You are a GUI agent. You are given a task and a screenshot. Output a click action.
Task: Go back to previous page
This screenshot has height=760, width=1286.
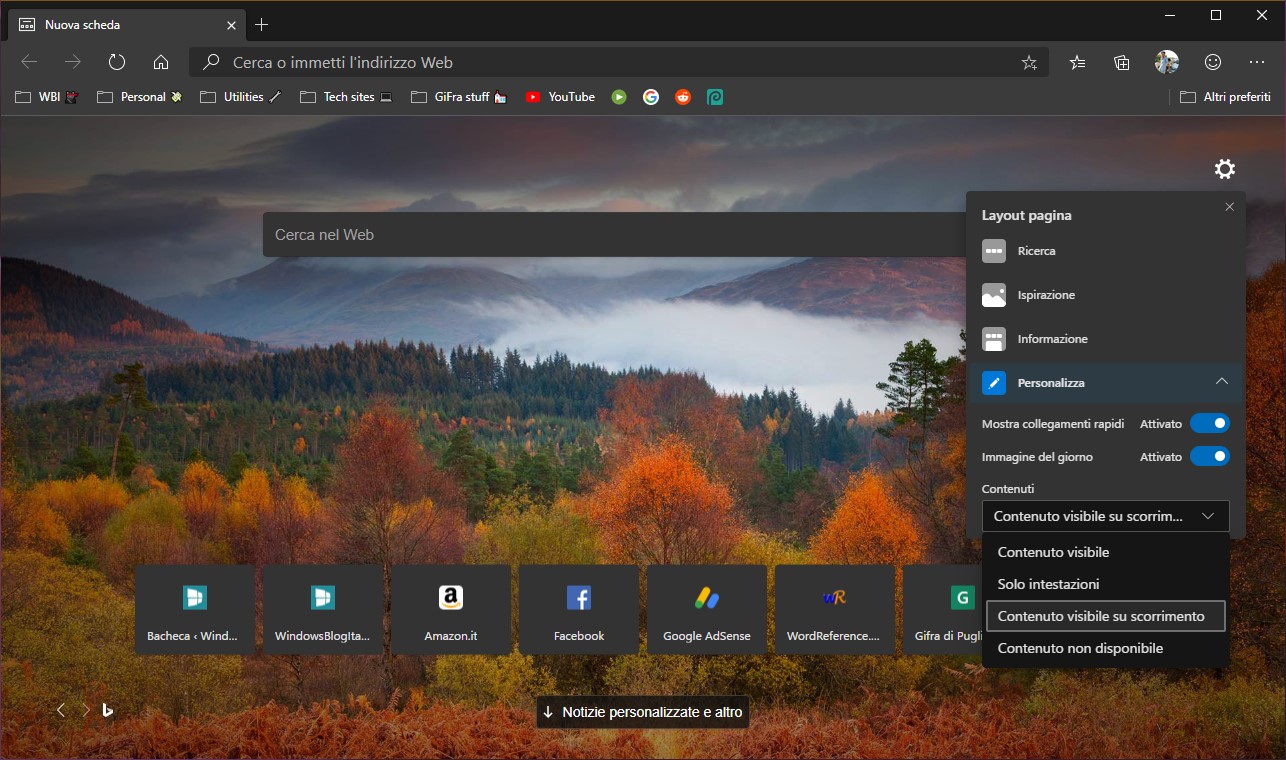coord(29,62)
